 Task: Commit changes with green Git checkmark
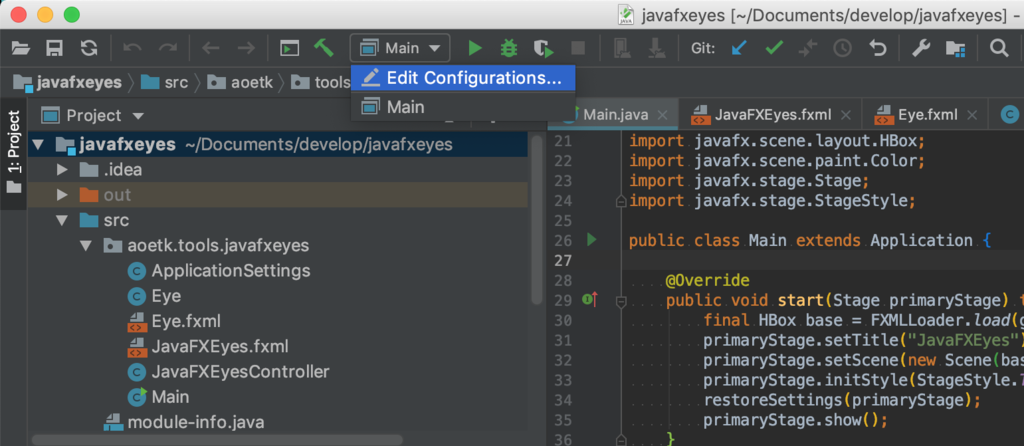pyautogui.click(x=774, y=48)
